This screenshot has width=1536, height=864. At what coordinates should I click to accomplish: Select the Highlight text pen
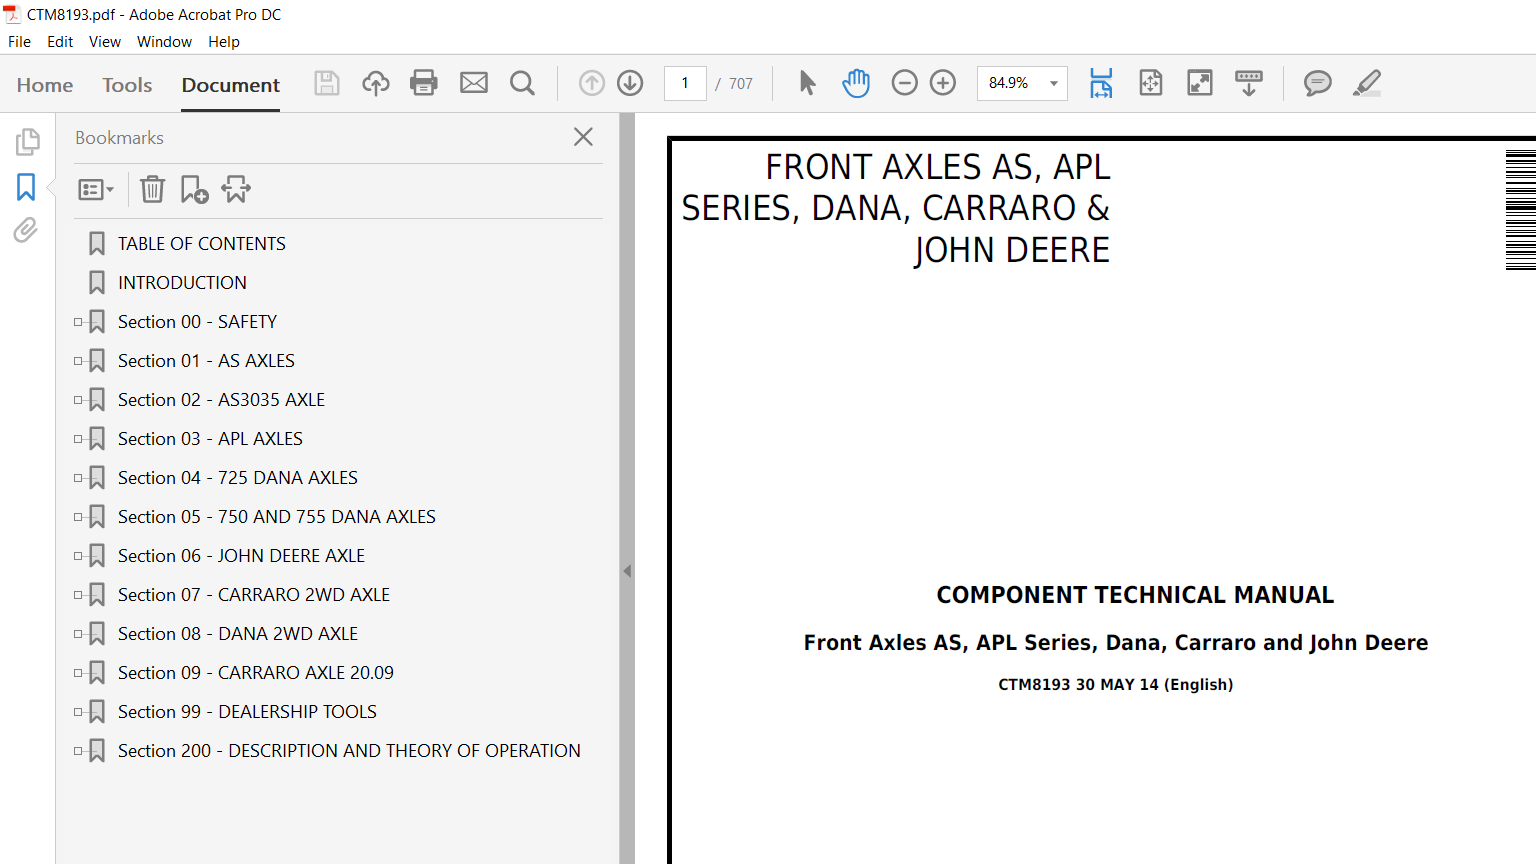1367,83
